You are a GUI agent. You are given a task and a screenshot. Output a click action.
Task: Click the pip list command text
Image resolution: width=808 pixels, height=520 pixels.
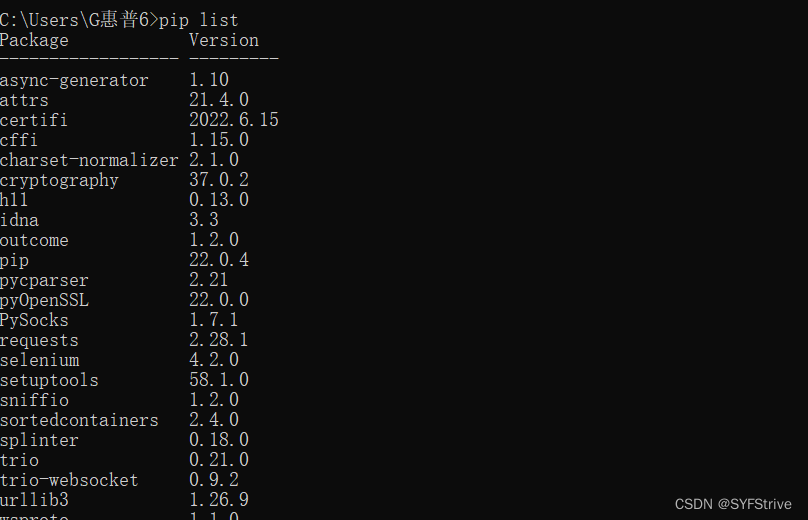[x=198, y=21]
